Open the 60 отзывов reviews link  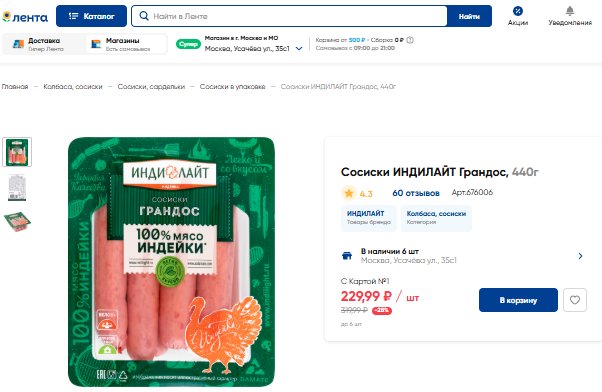(x=416, y=193)
